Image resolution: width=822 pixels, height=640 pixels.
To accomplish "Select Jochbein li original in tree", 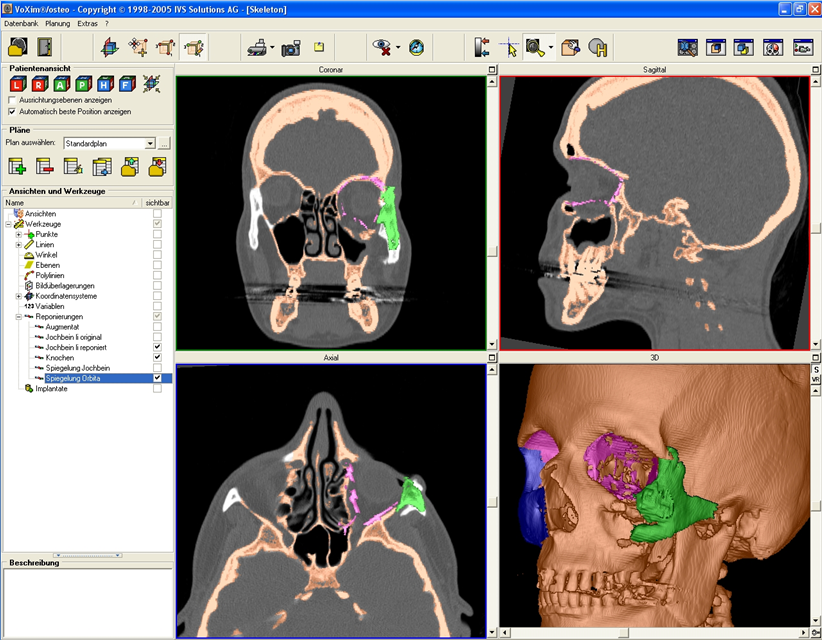I will [76, 337].
